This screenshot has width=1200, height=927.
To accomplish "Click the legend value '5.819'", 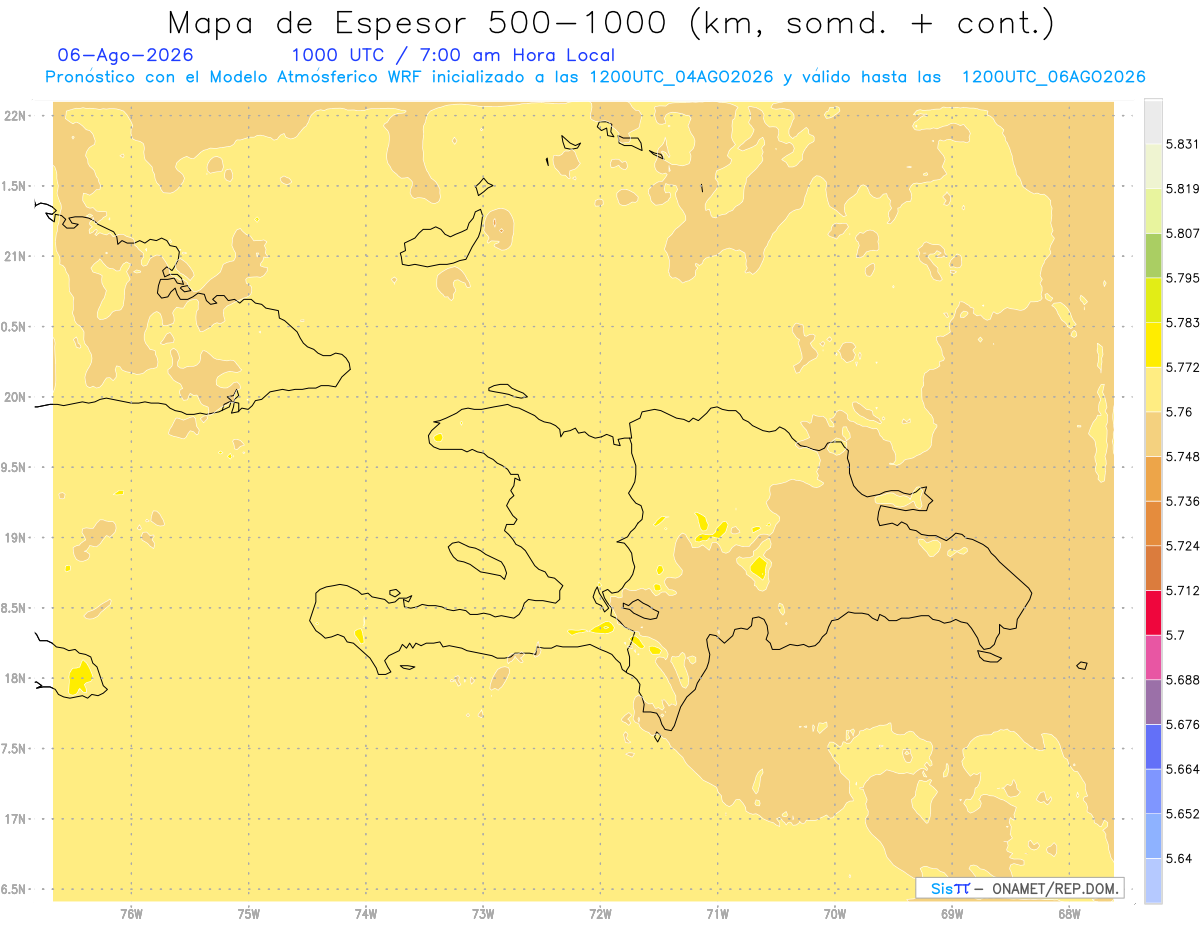I will coord(1182,189).
